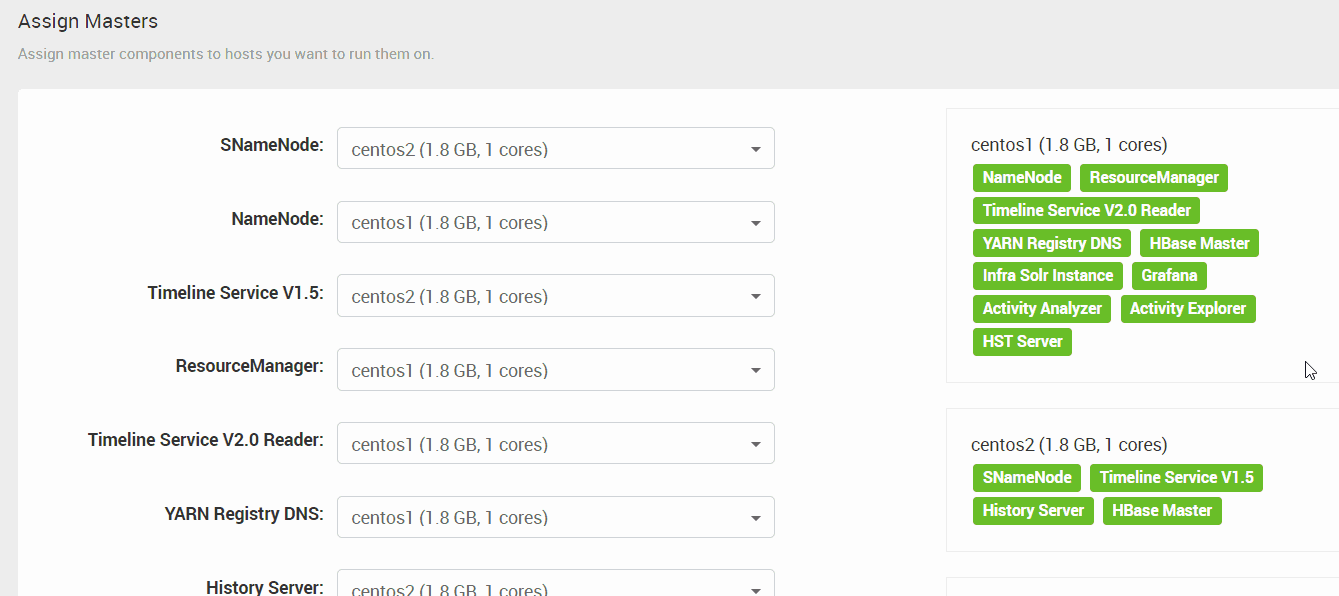
Task: Click the NameNode tag under centos1
Action: tap(1022, 178)
